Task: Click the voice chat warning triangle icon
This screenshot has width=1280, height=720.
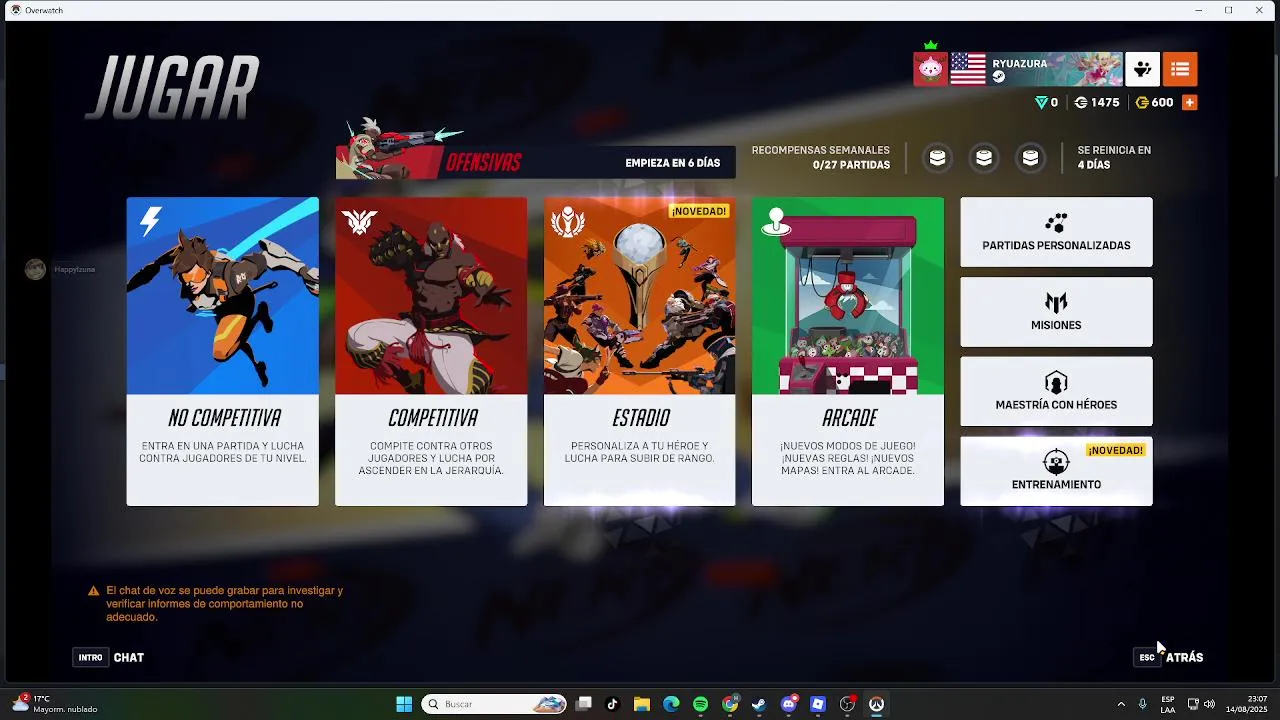Action: [93, 591]
